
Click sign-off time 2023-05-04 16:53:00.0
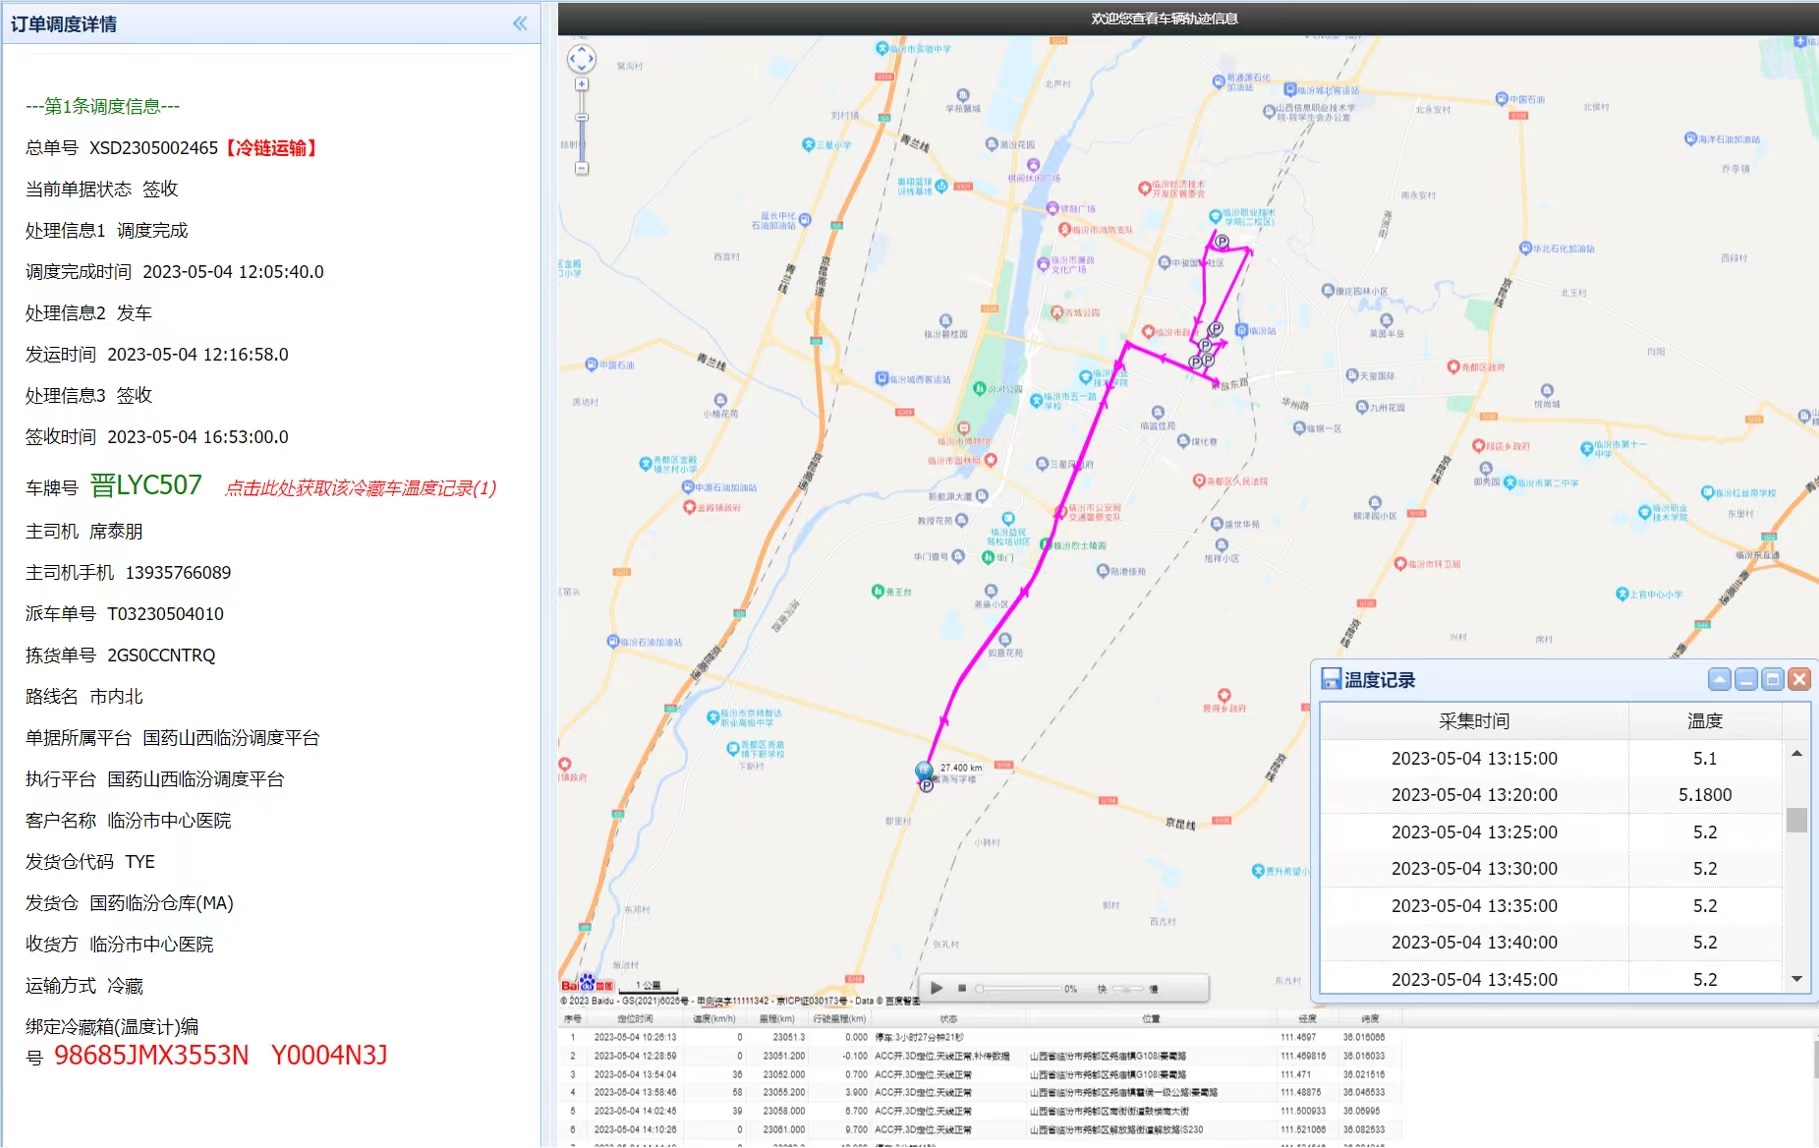198,437
